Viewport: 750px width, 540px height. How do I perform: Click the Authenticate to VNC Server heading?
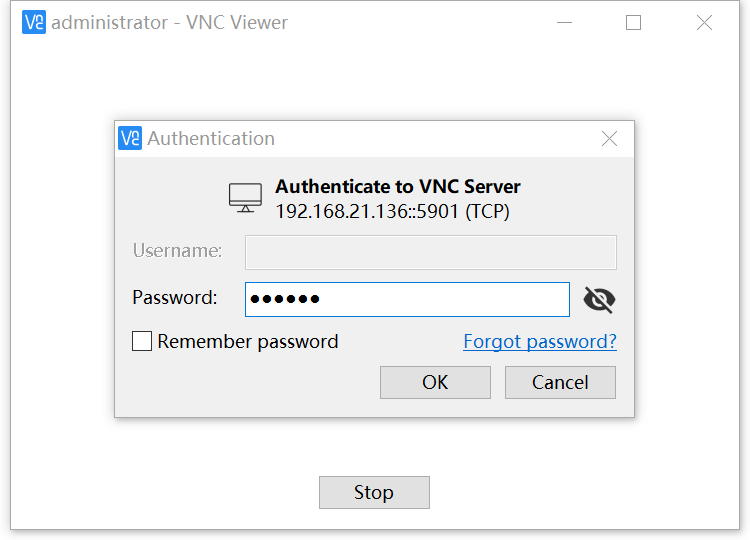[398, 187]
